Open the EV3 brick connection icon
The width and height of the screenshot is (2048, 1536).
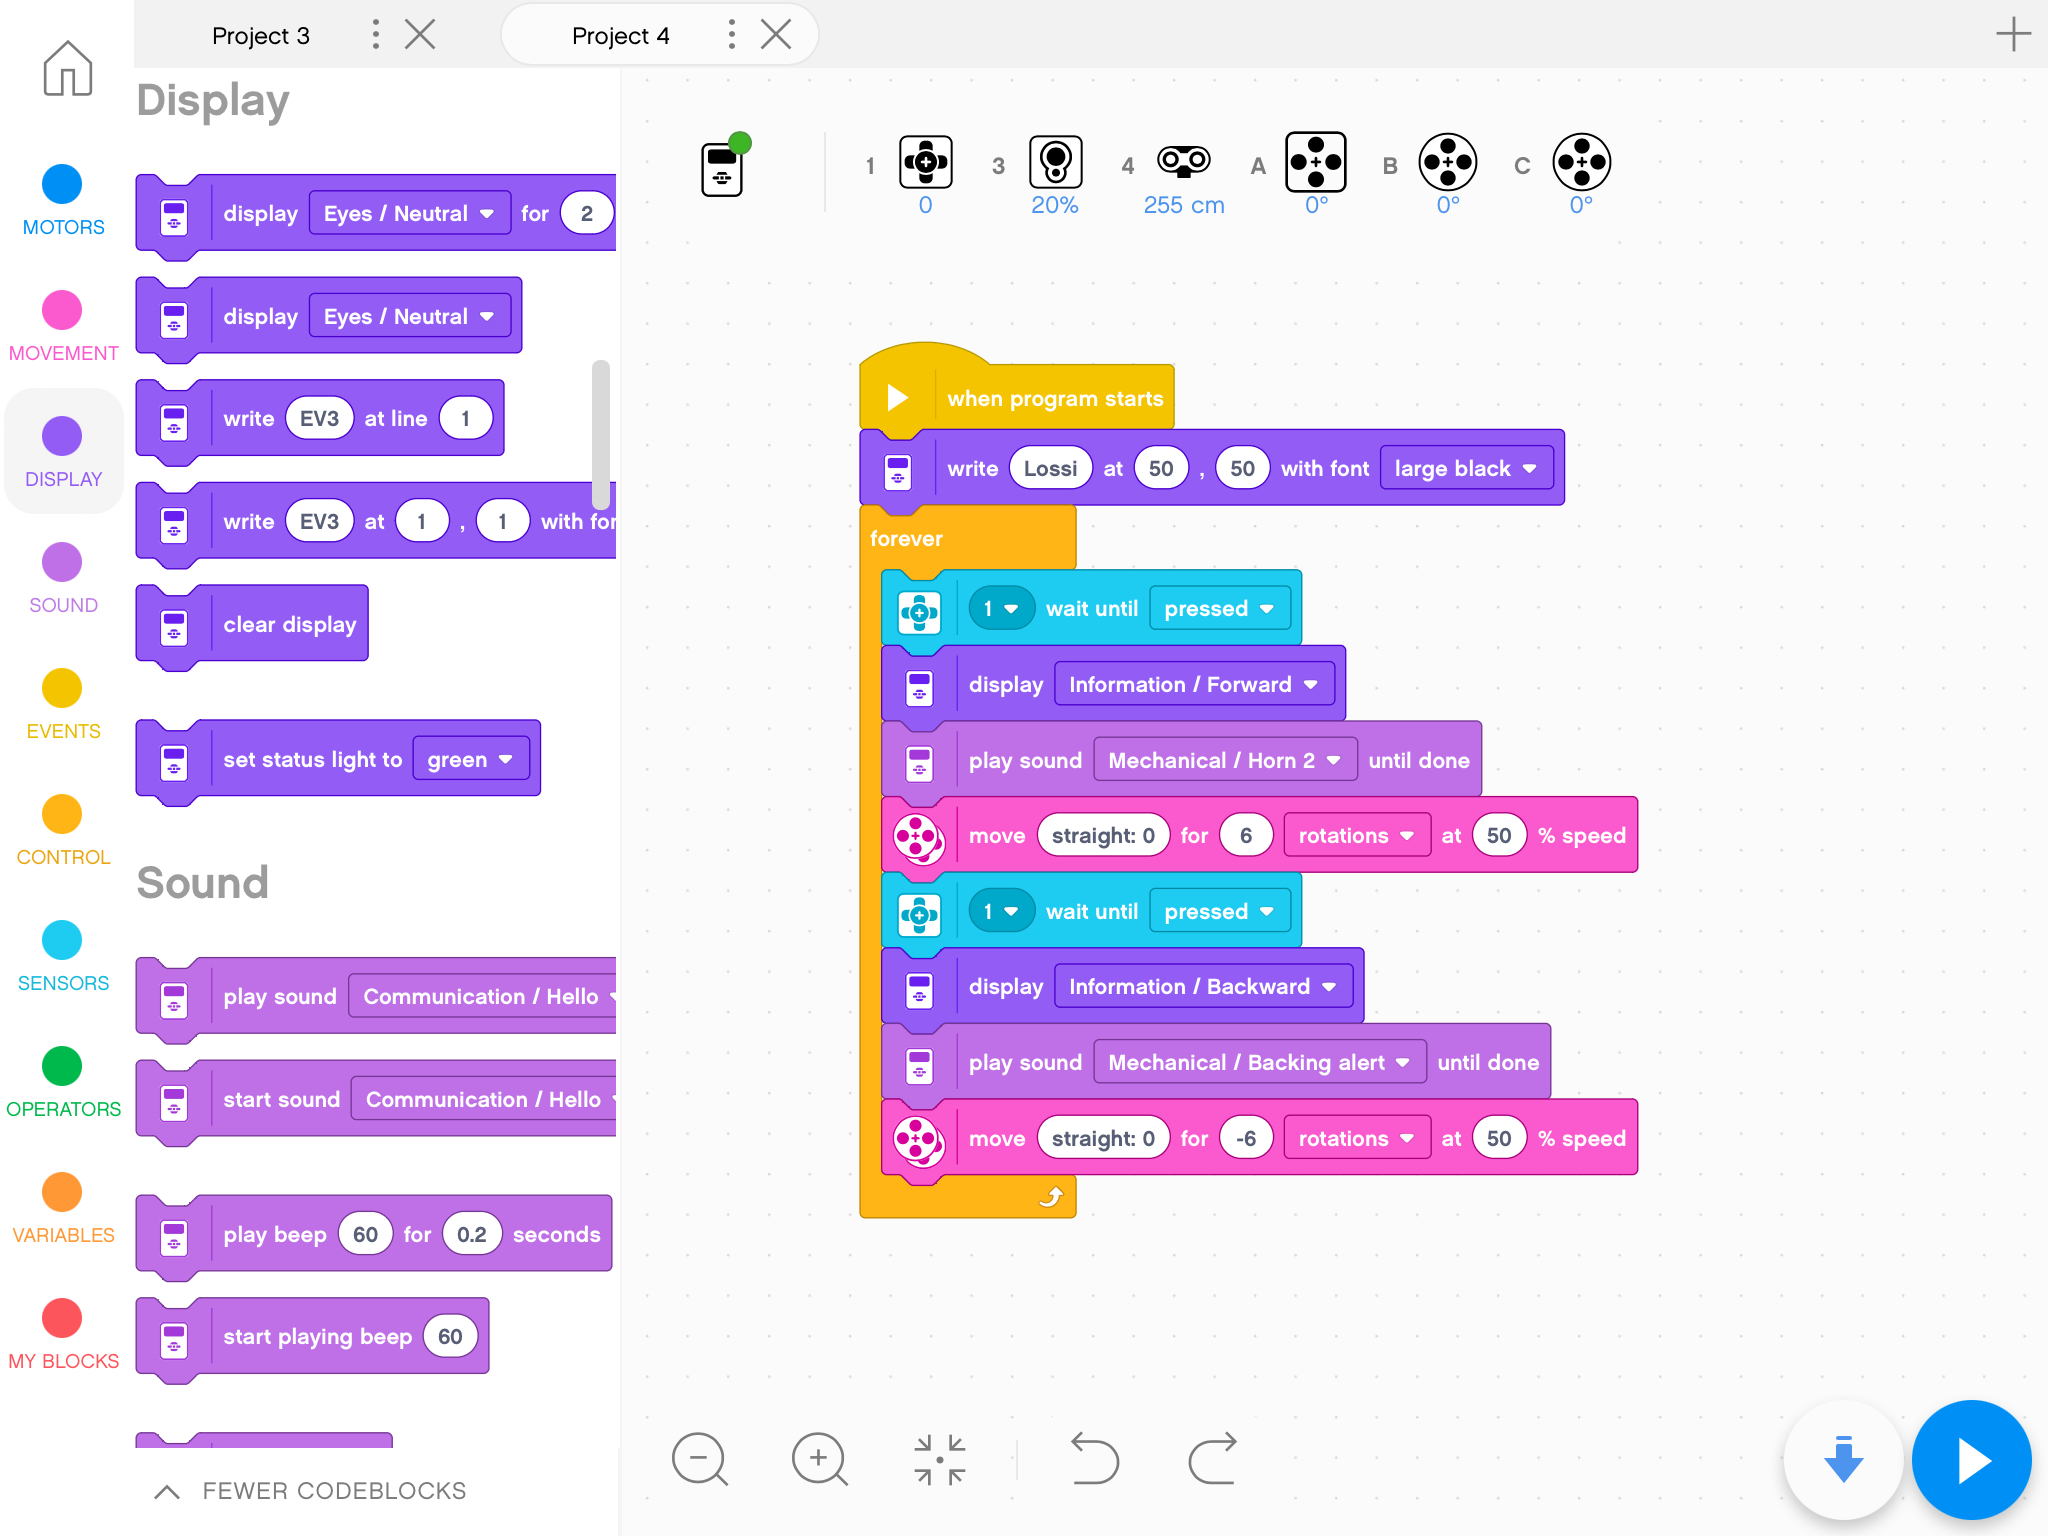pos(724,167)
